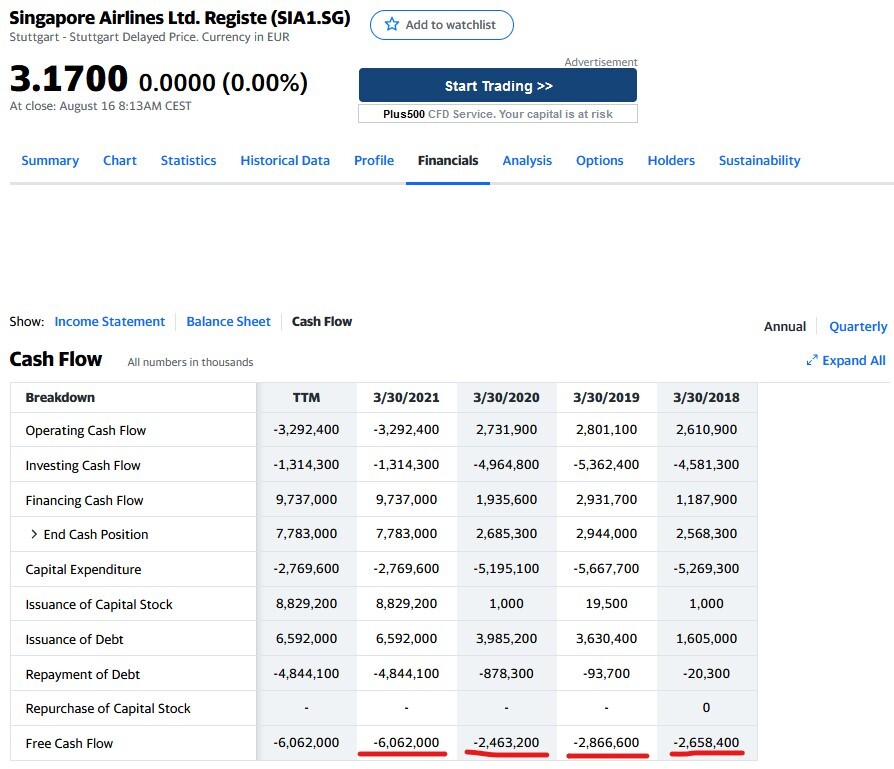Click the Plus500 CFD Service disclaimer
This screenshot has height=769, width=894.
497,114
